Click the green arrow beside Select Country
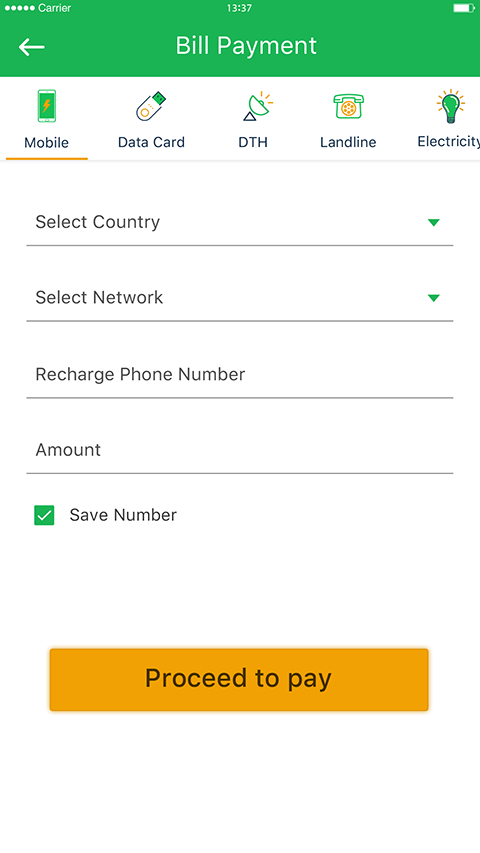The height and width of the screenshot is (853, 480). pos(433,222)
